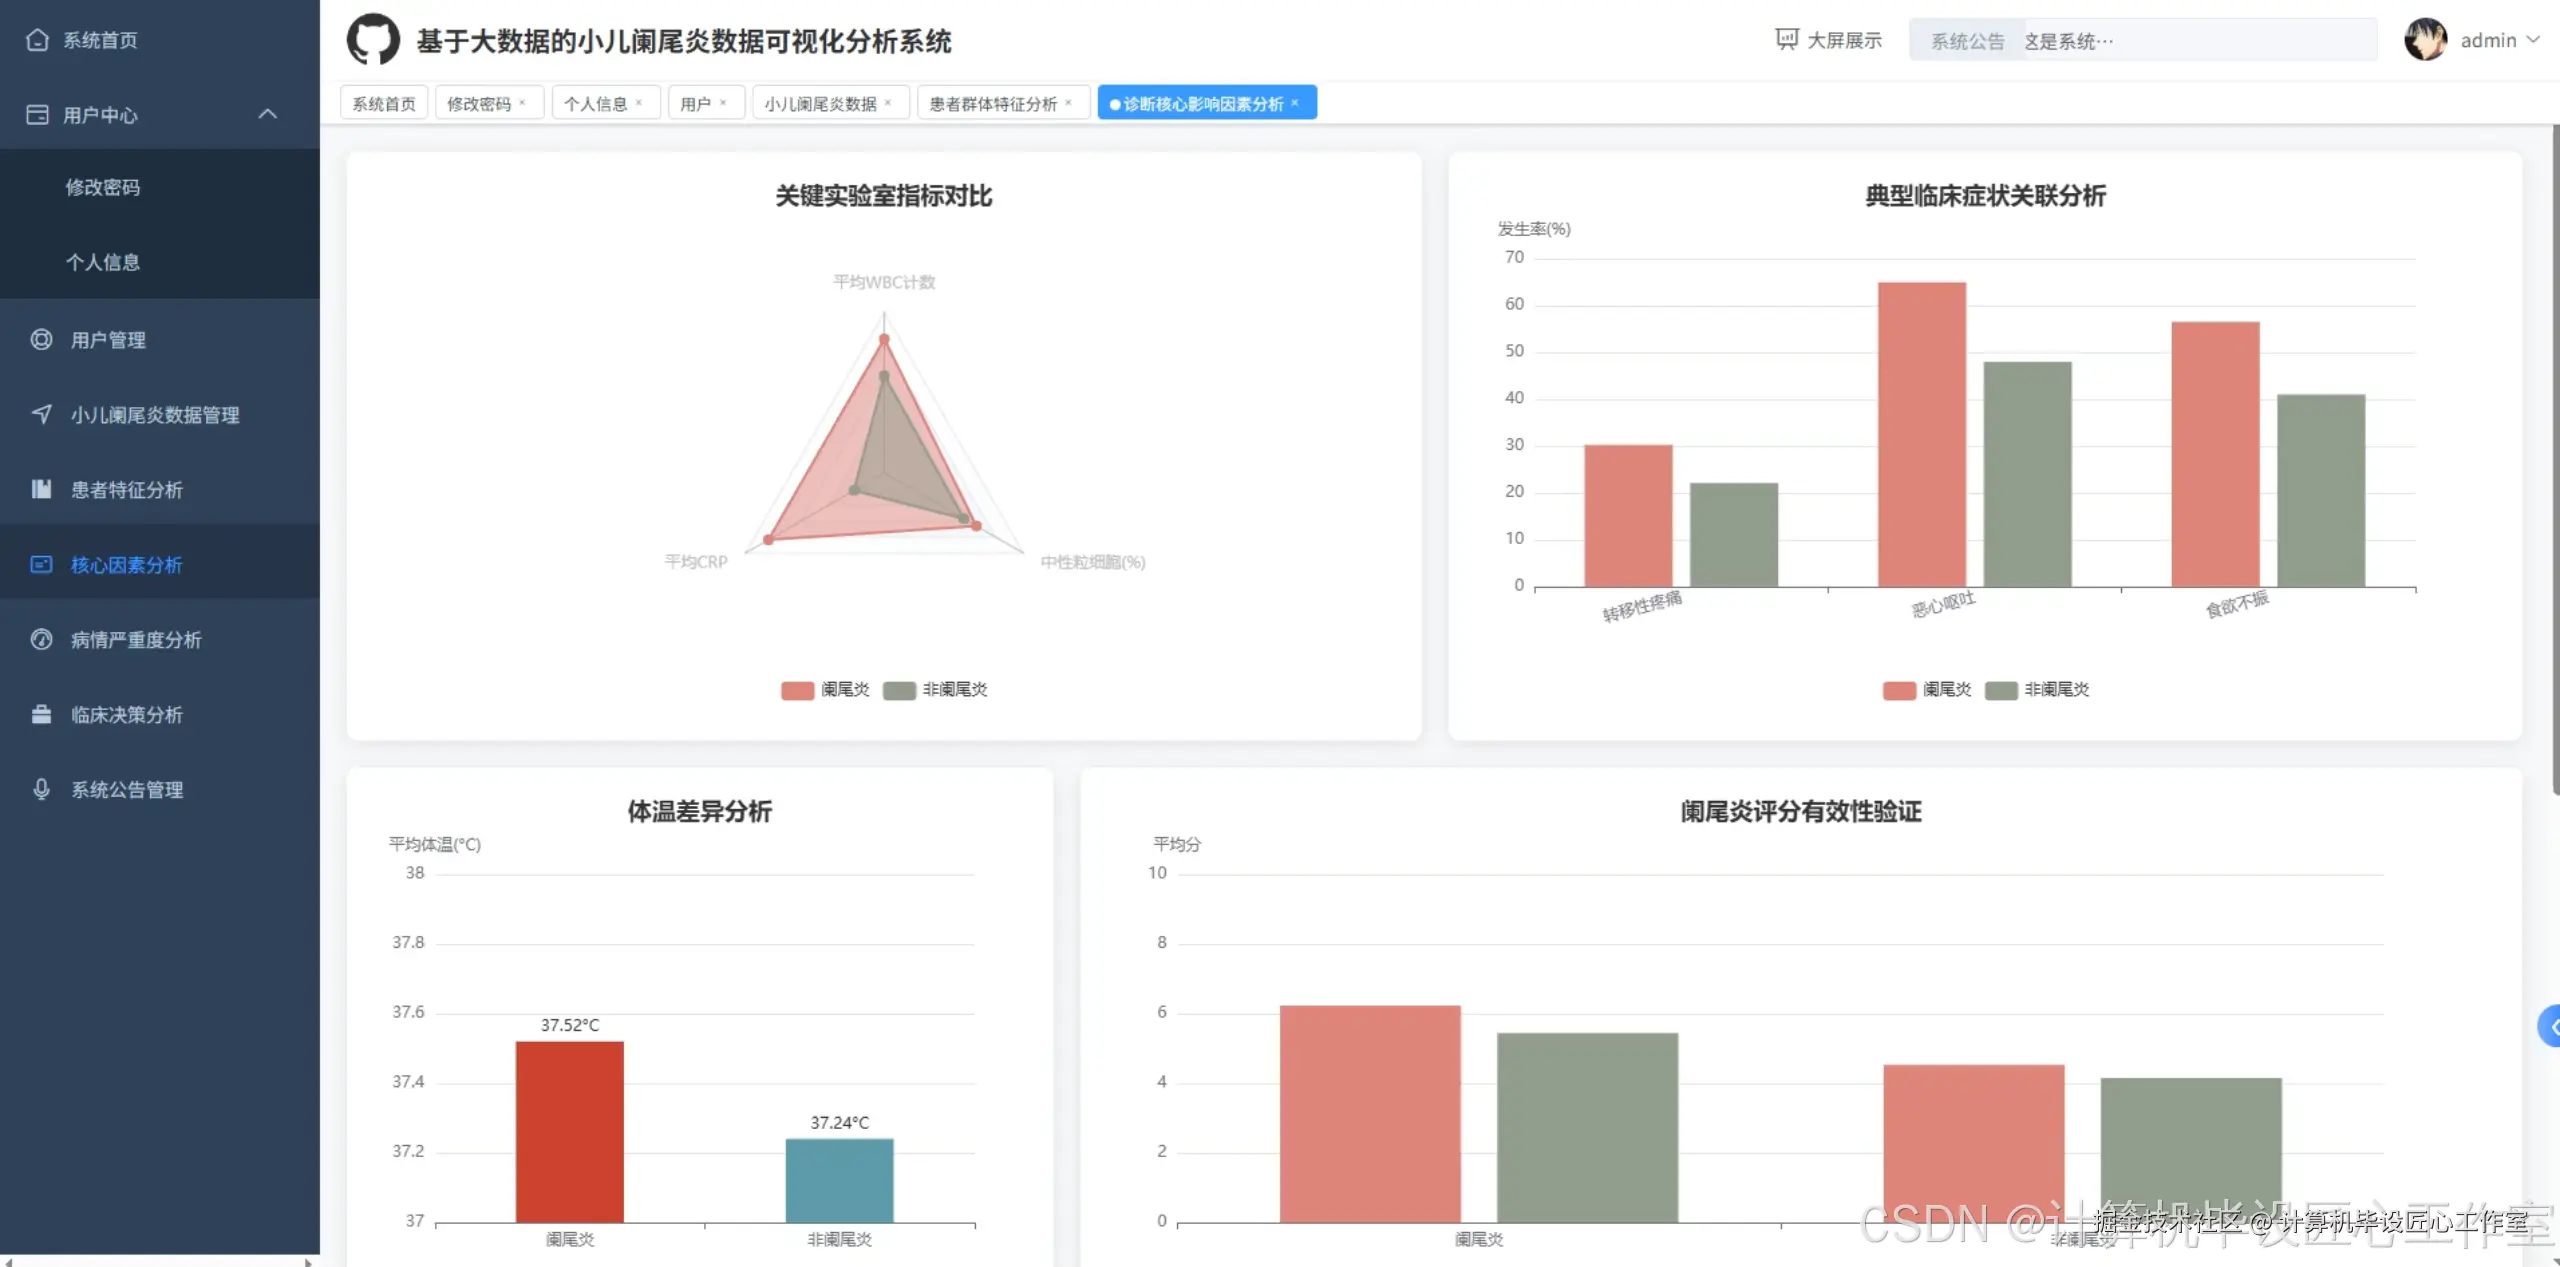Click the microphone icon for 系统公告管理
2560x1267 pixels.
click(41, 789)
